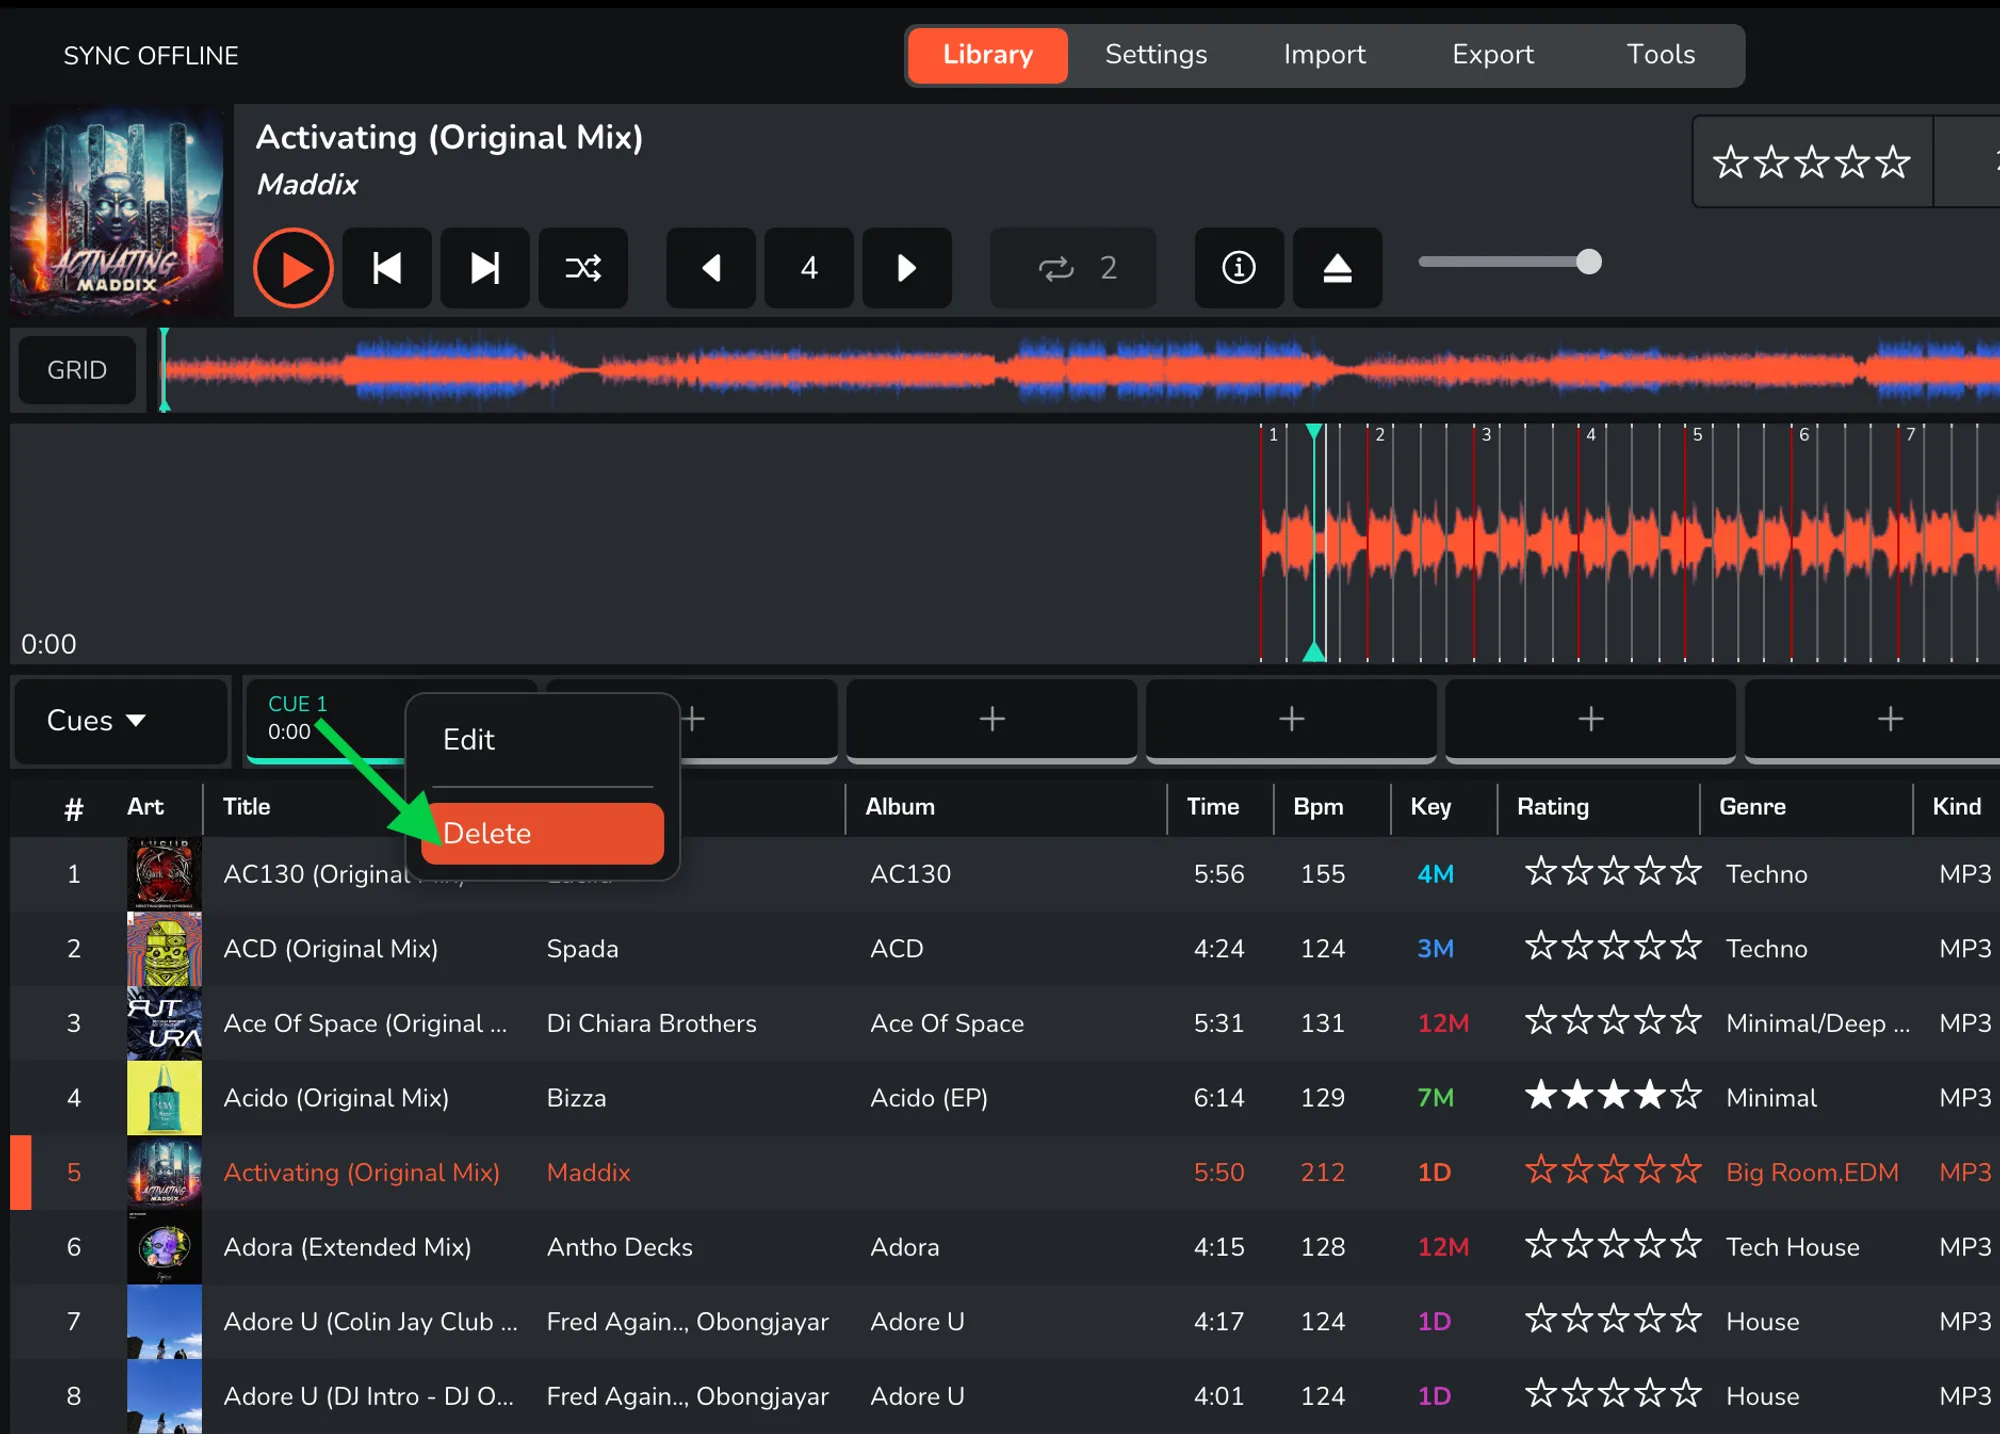Sort the track list by Bpm column
Viewport: 2000px width, 1434px height.
pos(1318,807)
